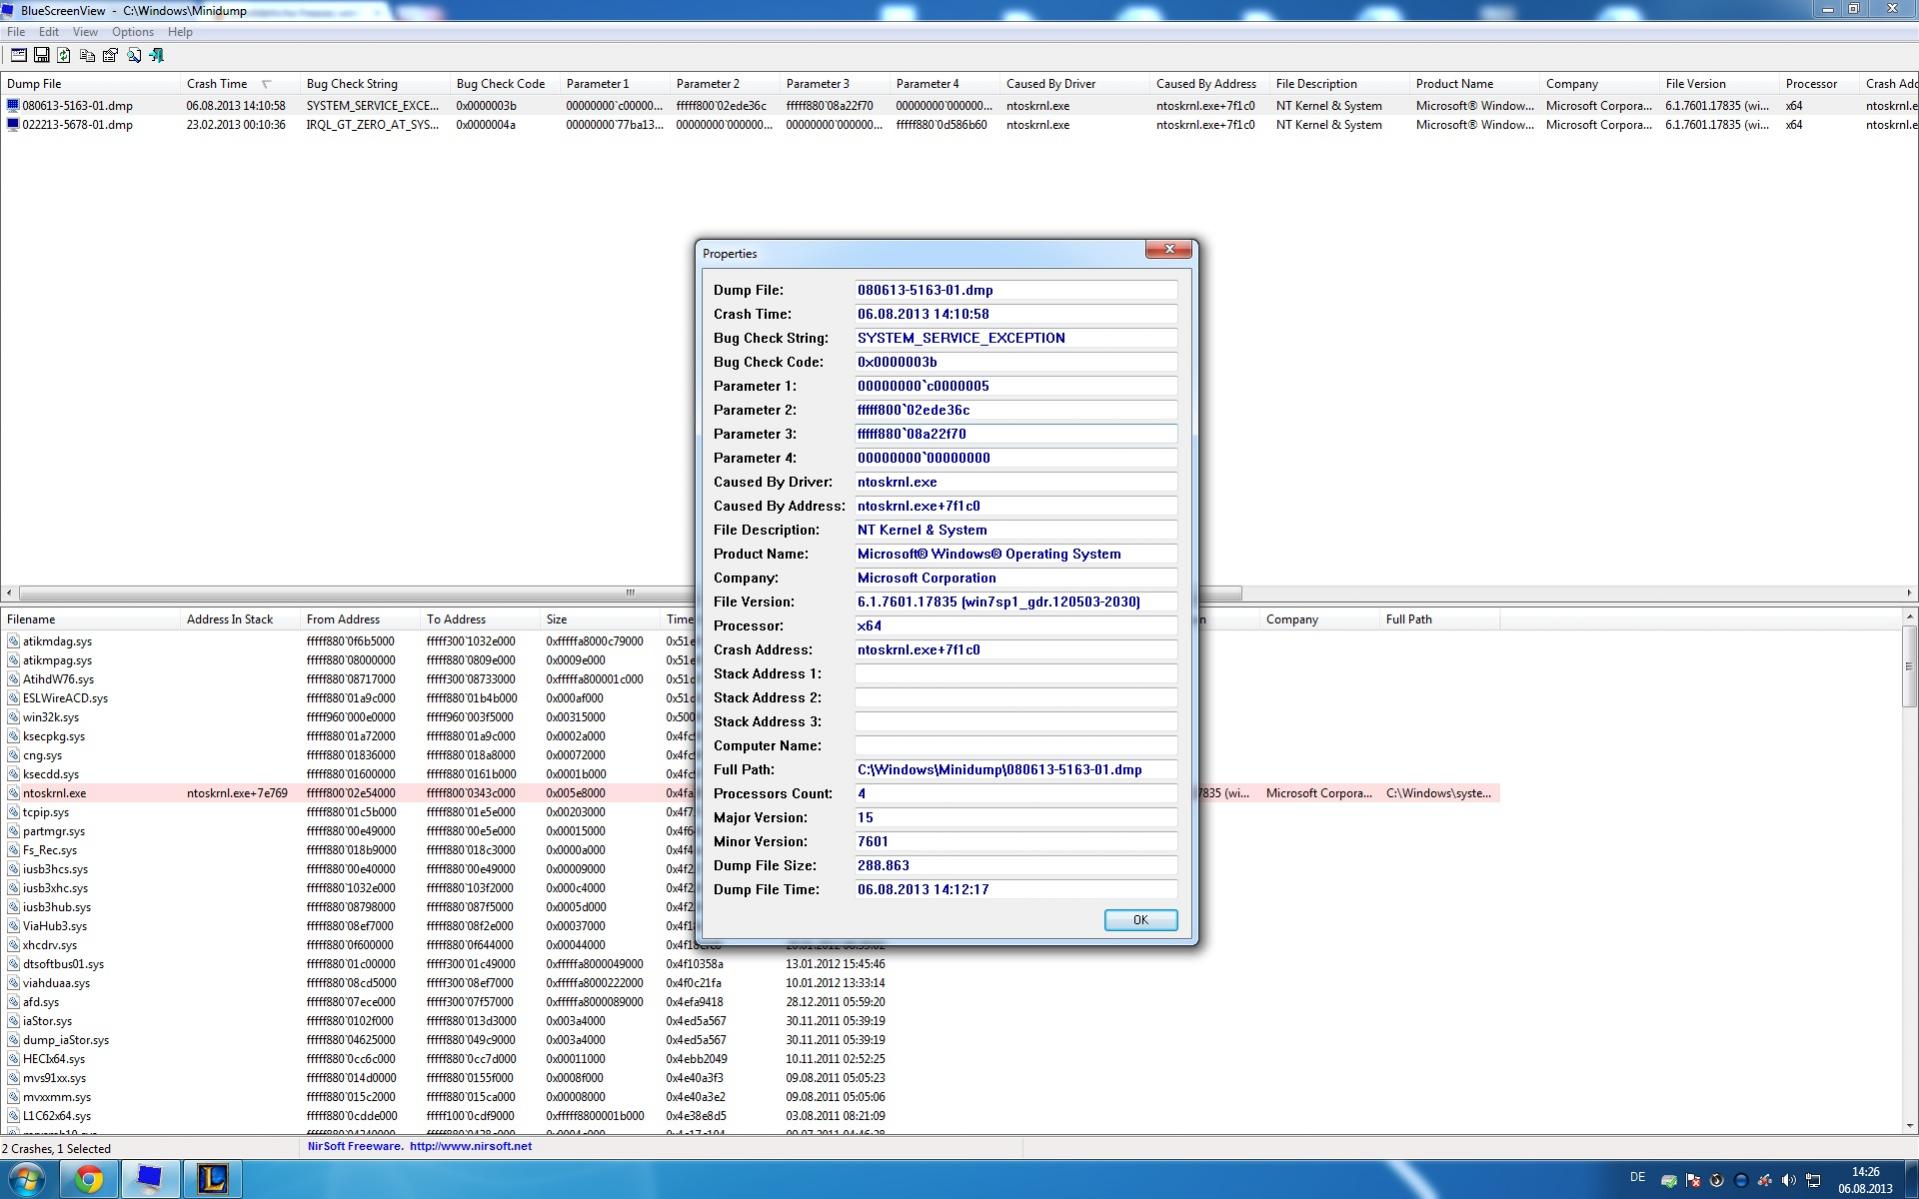Click the Computer Name field in Properties
This screenshot has width=1919, height=1199.
pos(1015,746)
